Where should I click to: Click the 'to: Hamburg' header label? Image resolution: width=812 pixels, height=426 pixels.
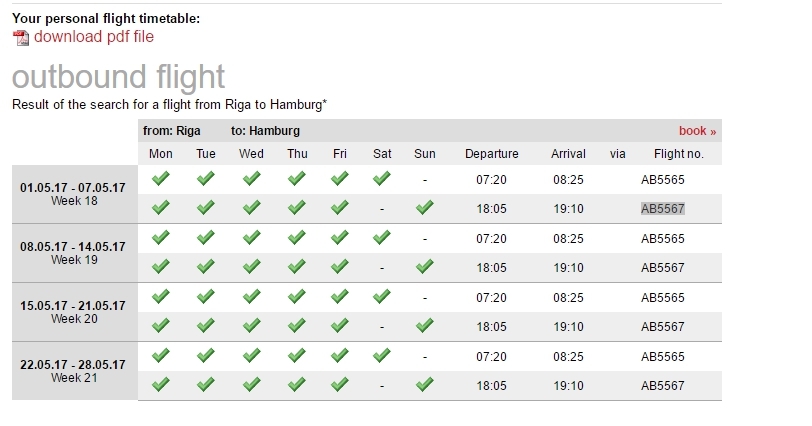click(x=265, y=131)
